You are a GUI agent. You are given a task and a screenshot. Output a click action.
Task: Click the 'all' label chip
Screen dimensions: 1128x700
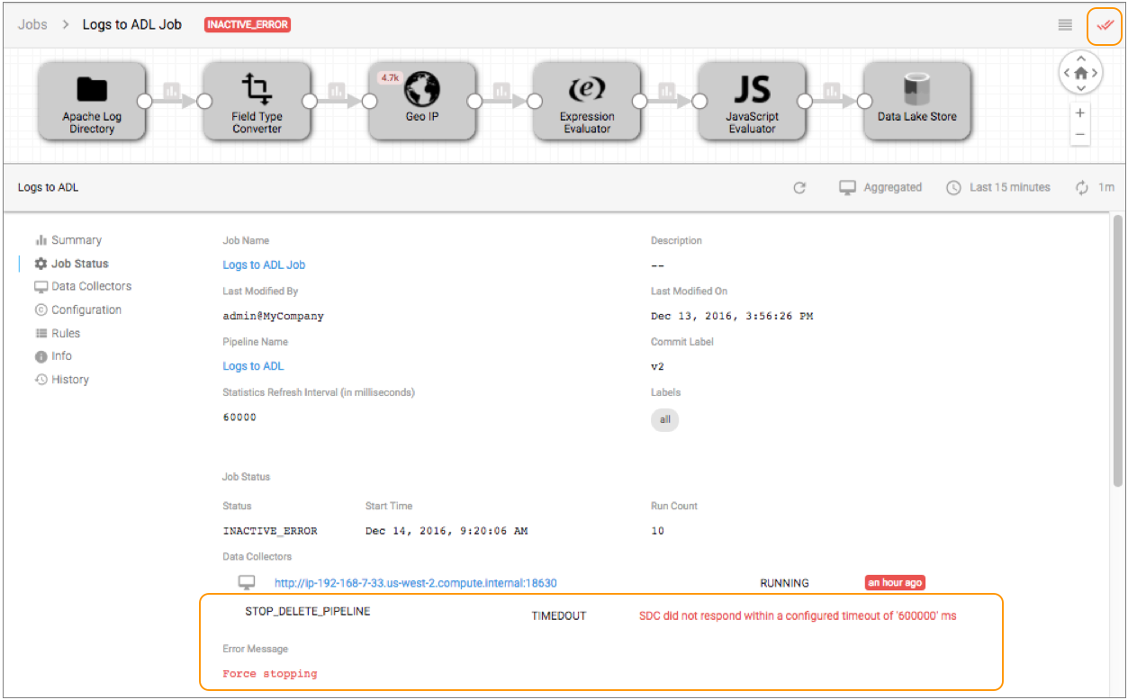coord(665,419)
